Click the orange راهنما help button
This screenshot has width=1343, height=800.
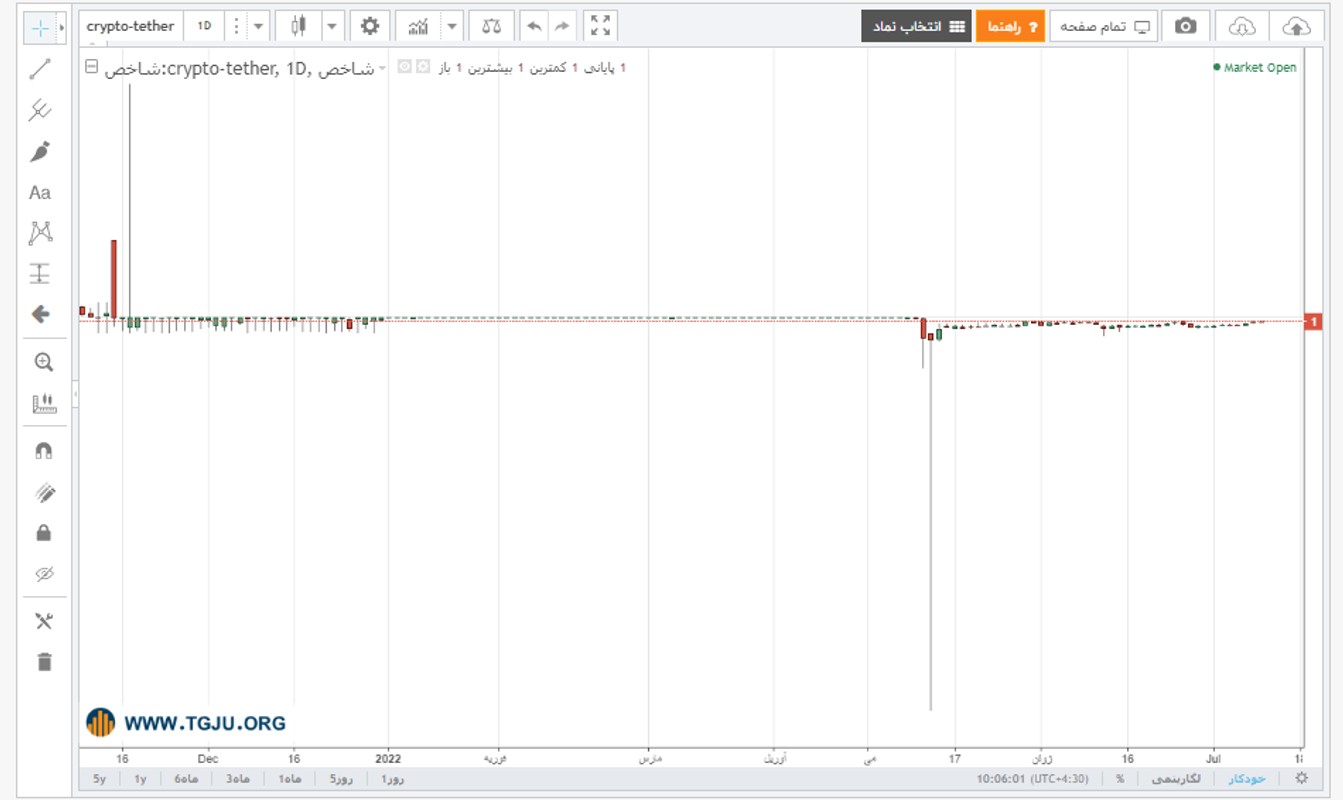[1010, 26]
